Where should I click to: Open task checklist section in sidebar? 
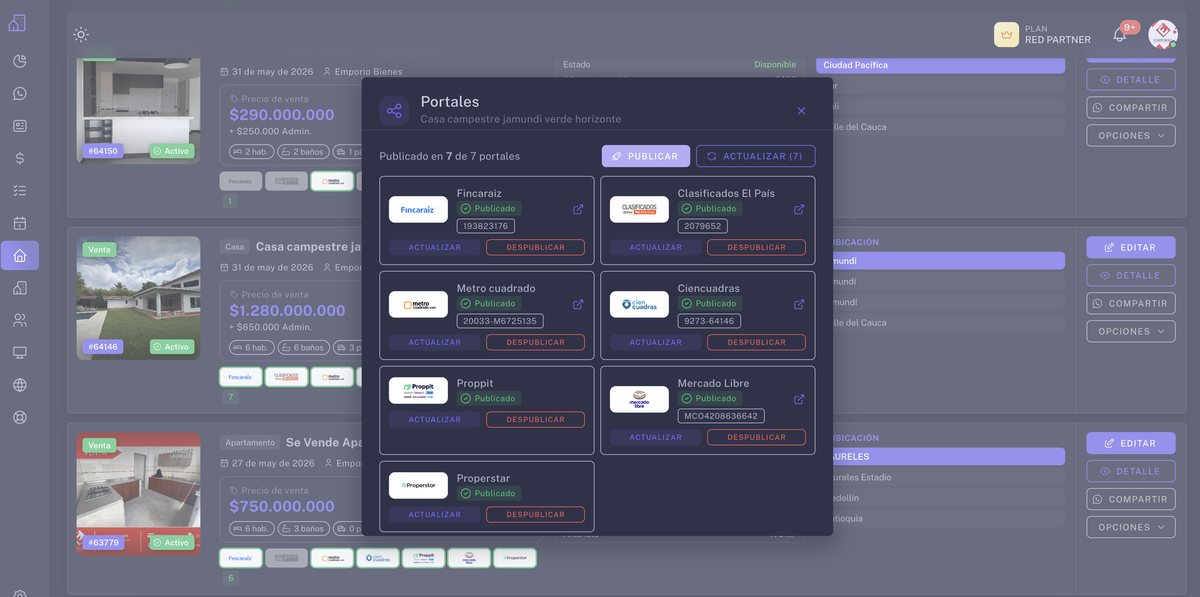[20, 190]
